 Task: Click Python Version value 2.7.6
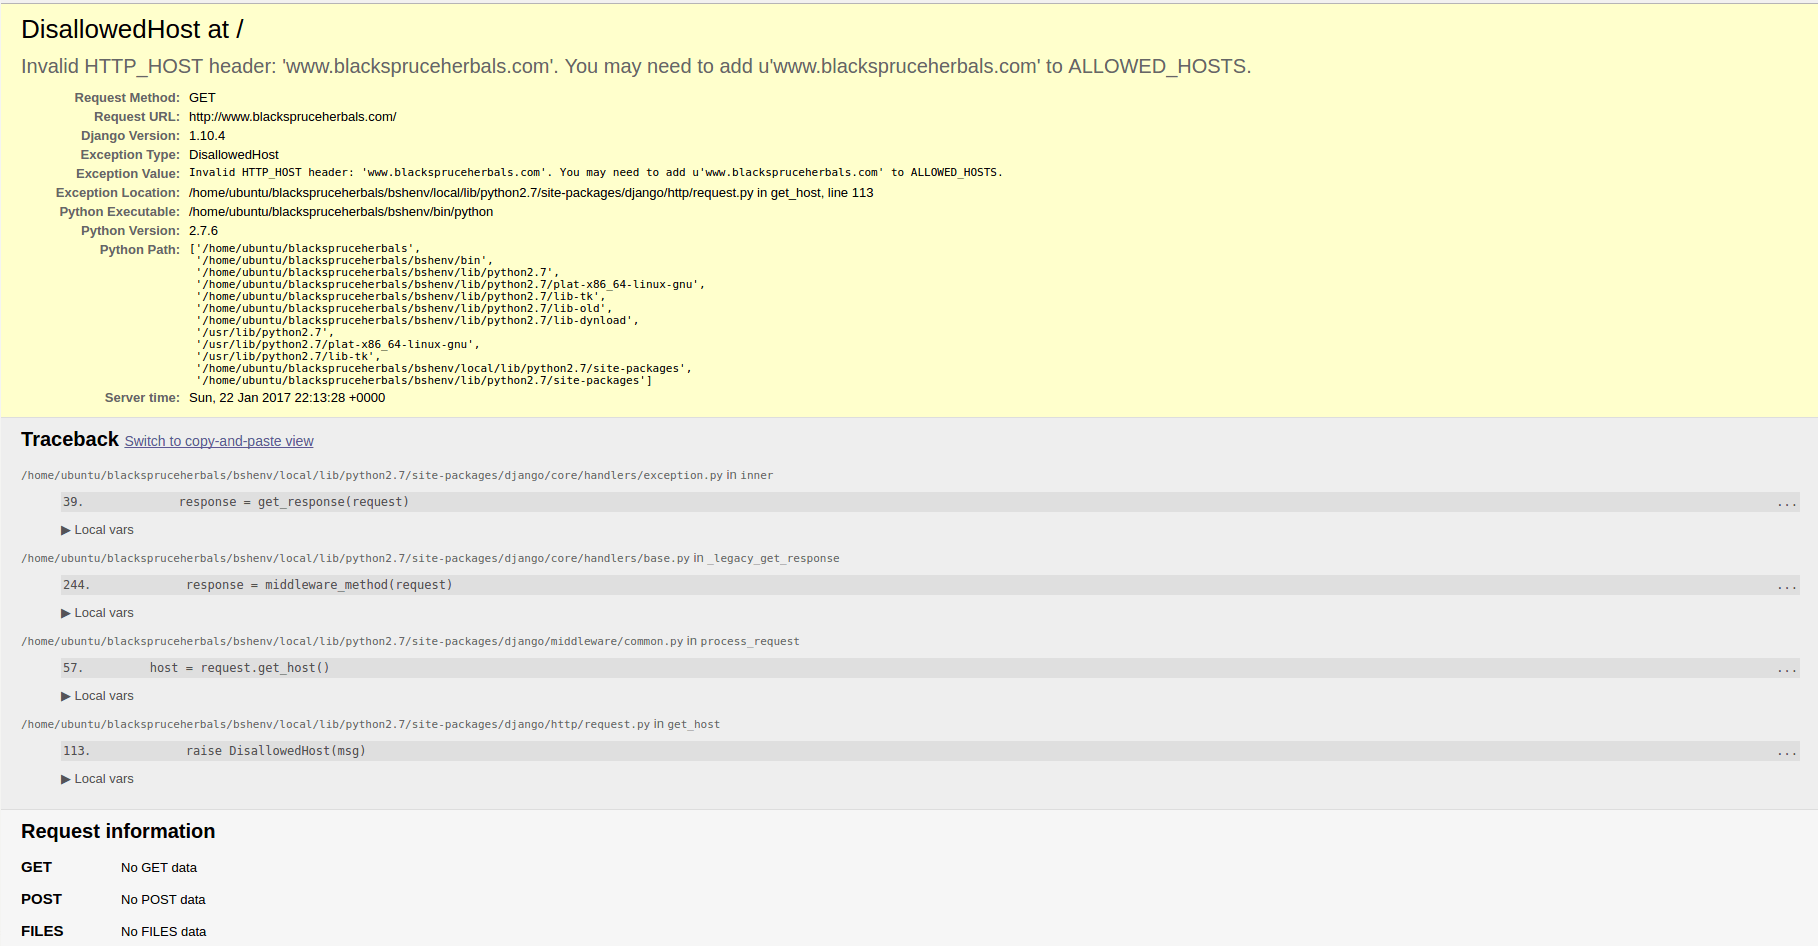[x=203, y=231]
